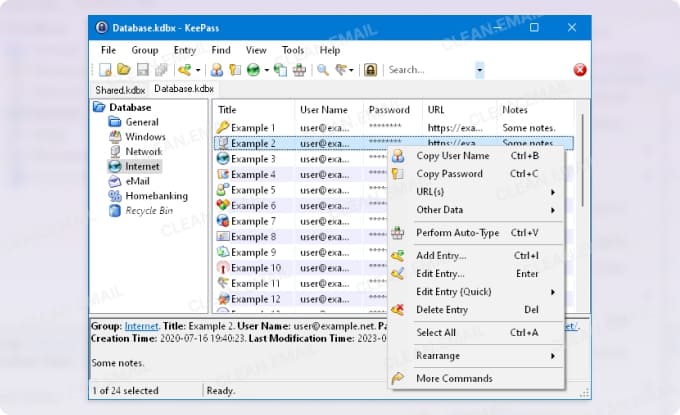This screenshot has width=680, height=415.
Task: Click the Lock Workspace padlock icon
Action: click(x=370, y=70)
